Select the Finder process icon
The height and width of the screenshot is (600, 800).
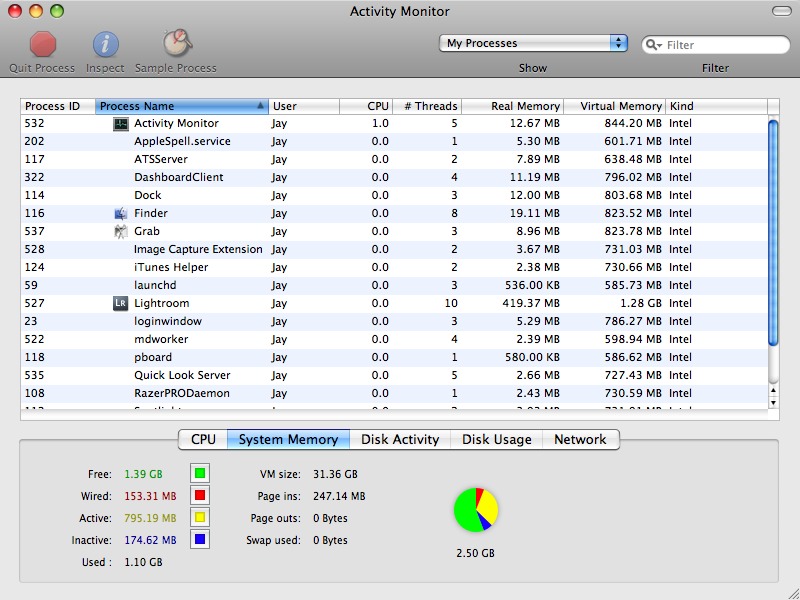[120, 213]
